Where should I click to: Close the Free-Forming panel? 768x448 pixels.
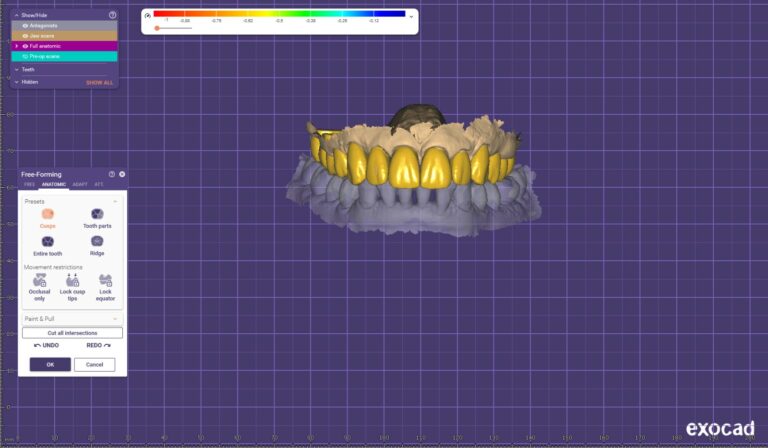coord(122,174)
